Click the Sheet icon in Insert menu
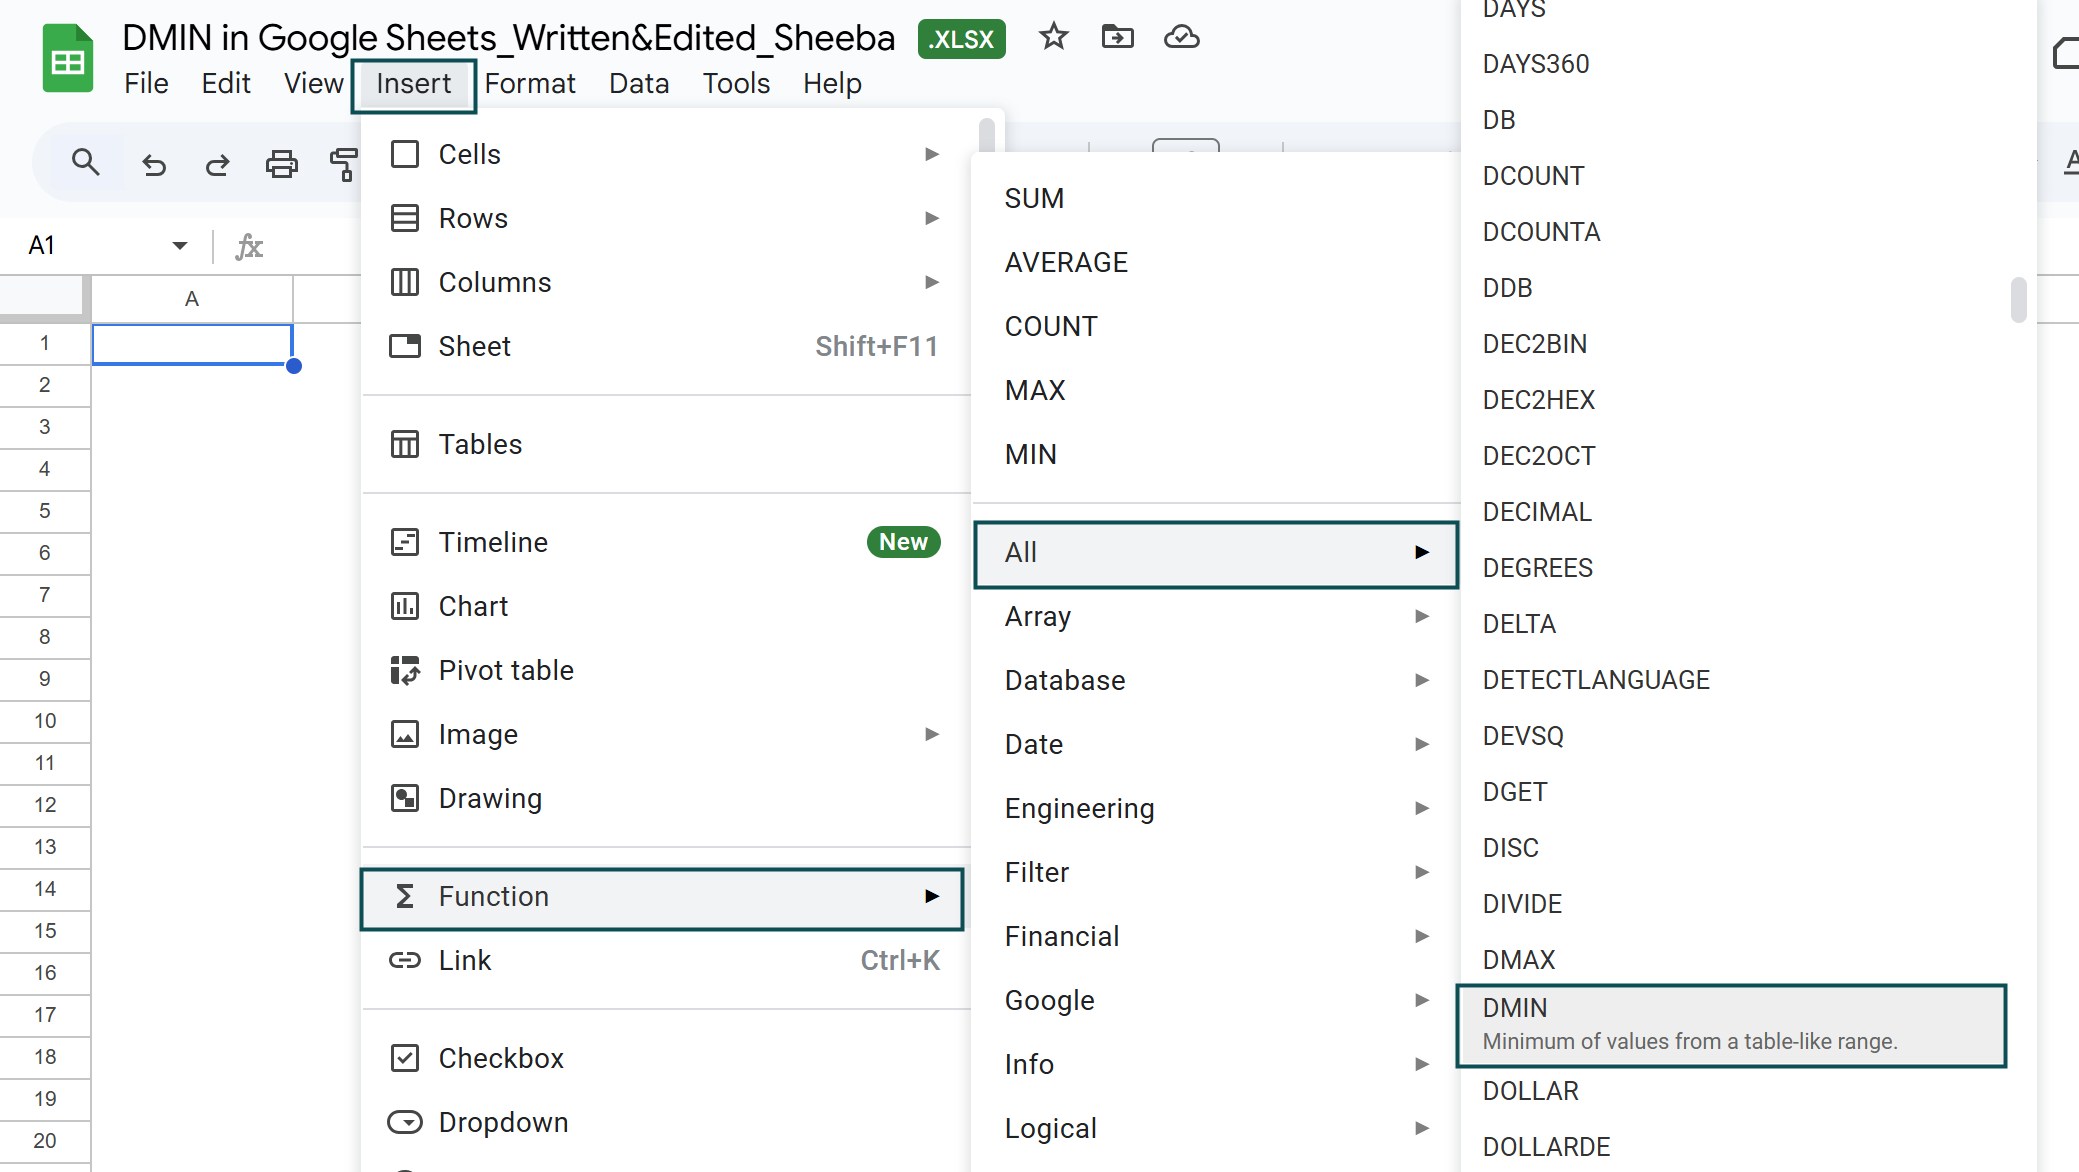The image size is (2079, 1172). tap(405, 346)
